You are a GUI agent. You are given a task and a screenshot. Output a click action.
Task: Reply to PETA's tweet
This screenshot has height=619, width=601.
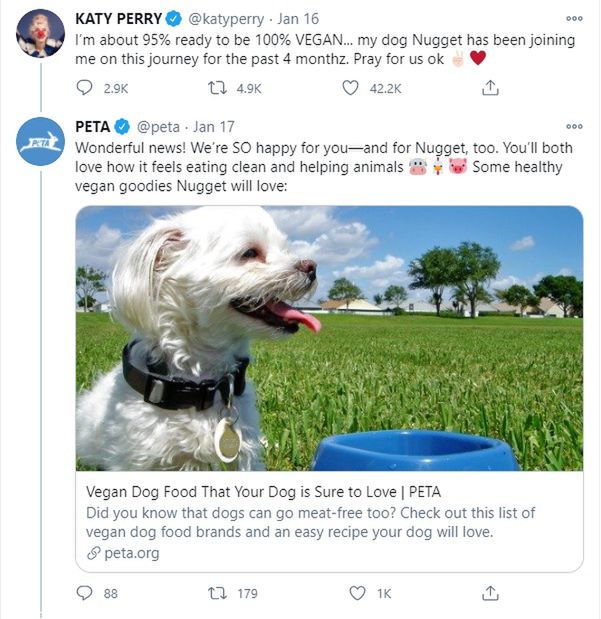coord(85,593)
